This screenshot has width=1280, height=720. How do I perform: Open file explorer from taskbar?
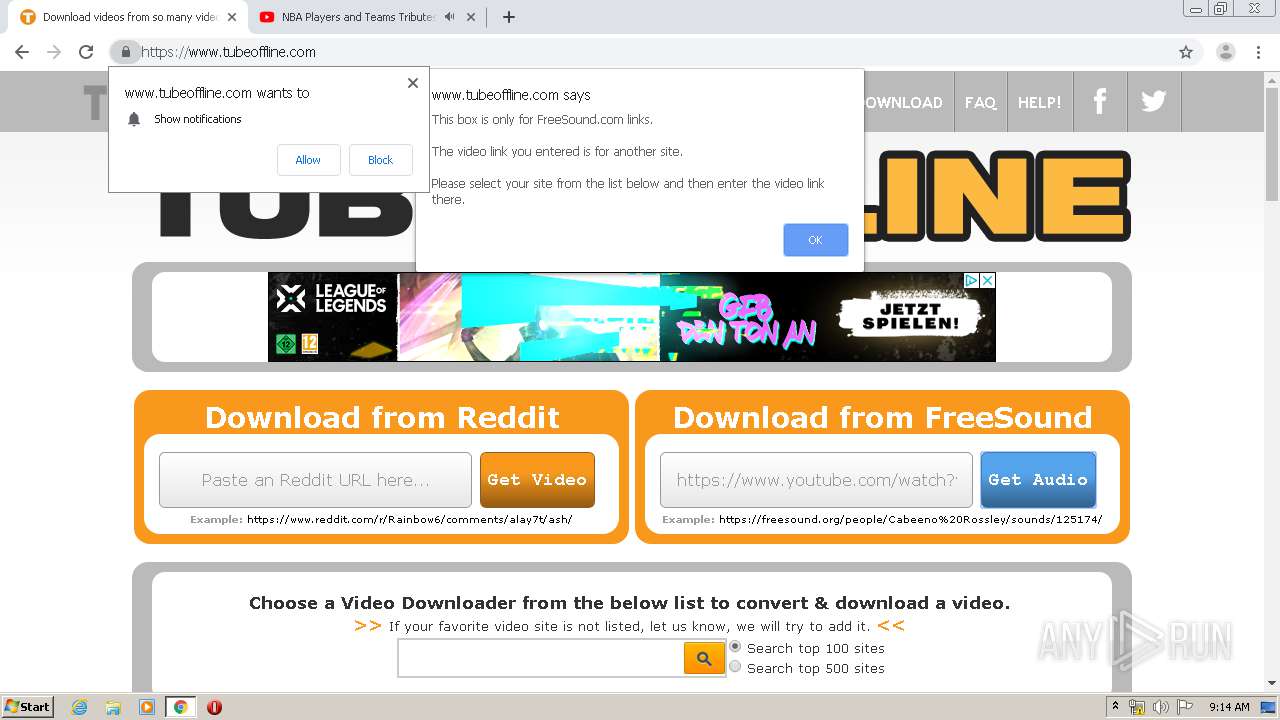(113, 707)
